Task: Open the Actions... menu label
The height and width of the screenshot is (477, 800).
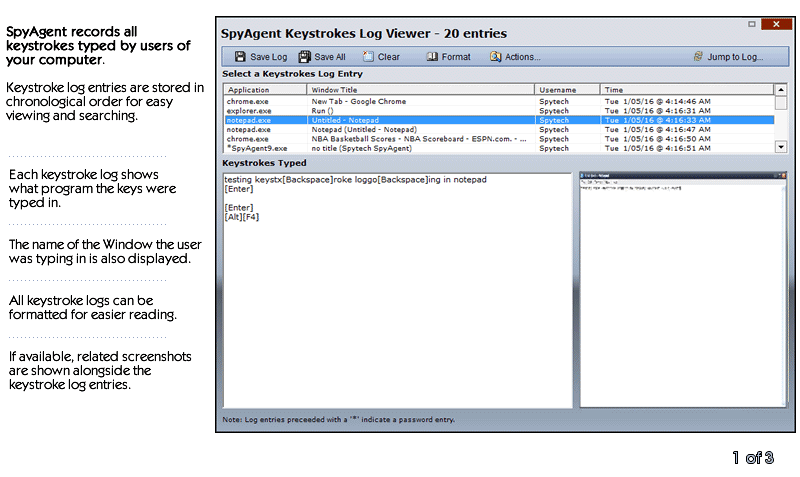Action: pos(522,57)
